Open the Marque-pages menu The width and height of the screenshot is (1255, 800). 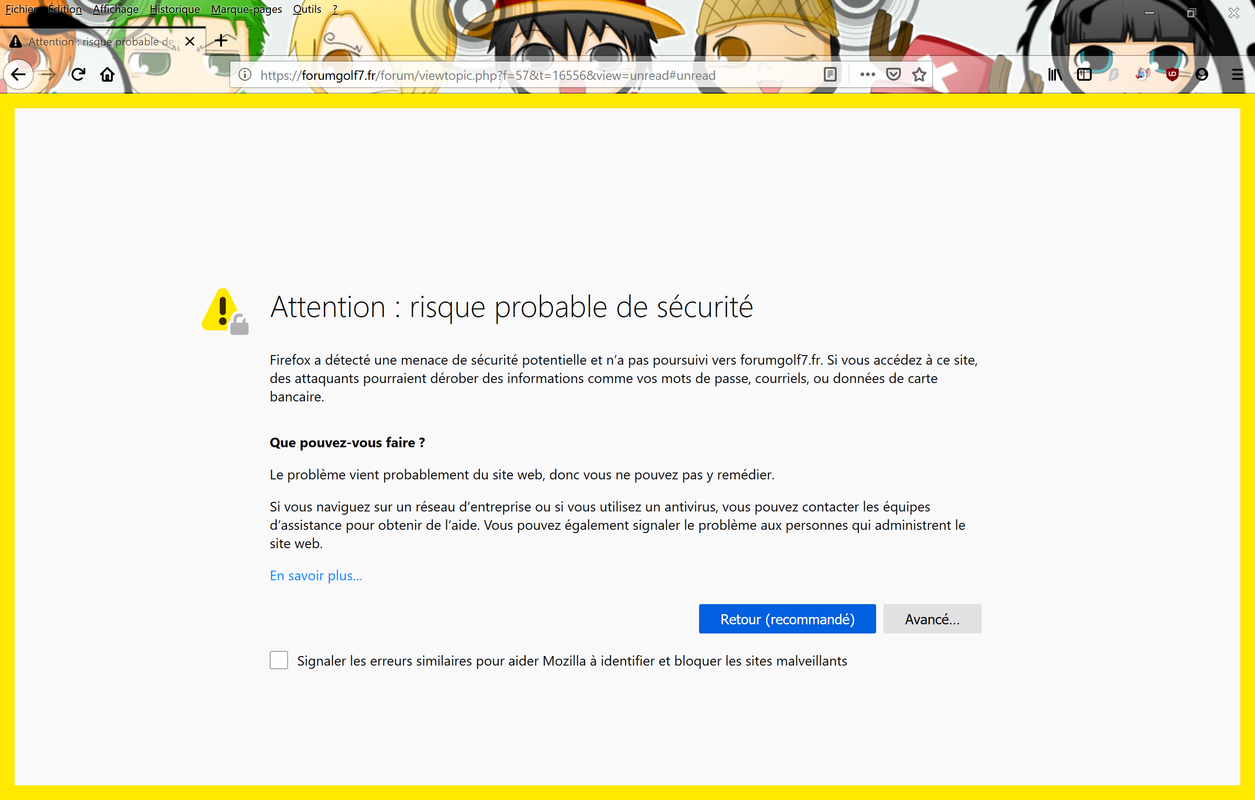tap(246, 9)
